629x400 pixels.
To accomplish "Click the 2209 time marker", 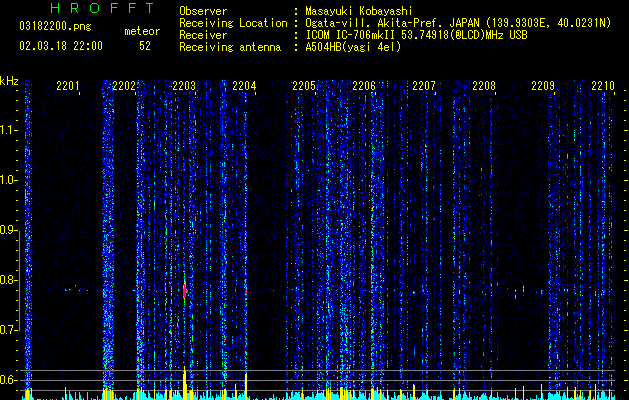I will tap(543, 86).
